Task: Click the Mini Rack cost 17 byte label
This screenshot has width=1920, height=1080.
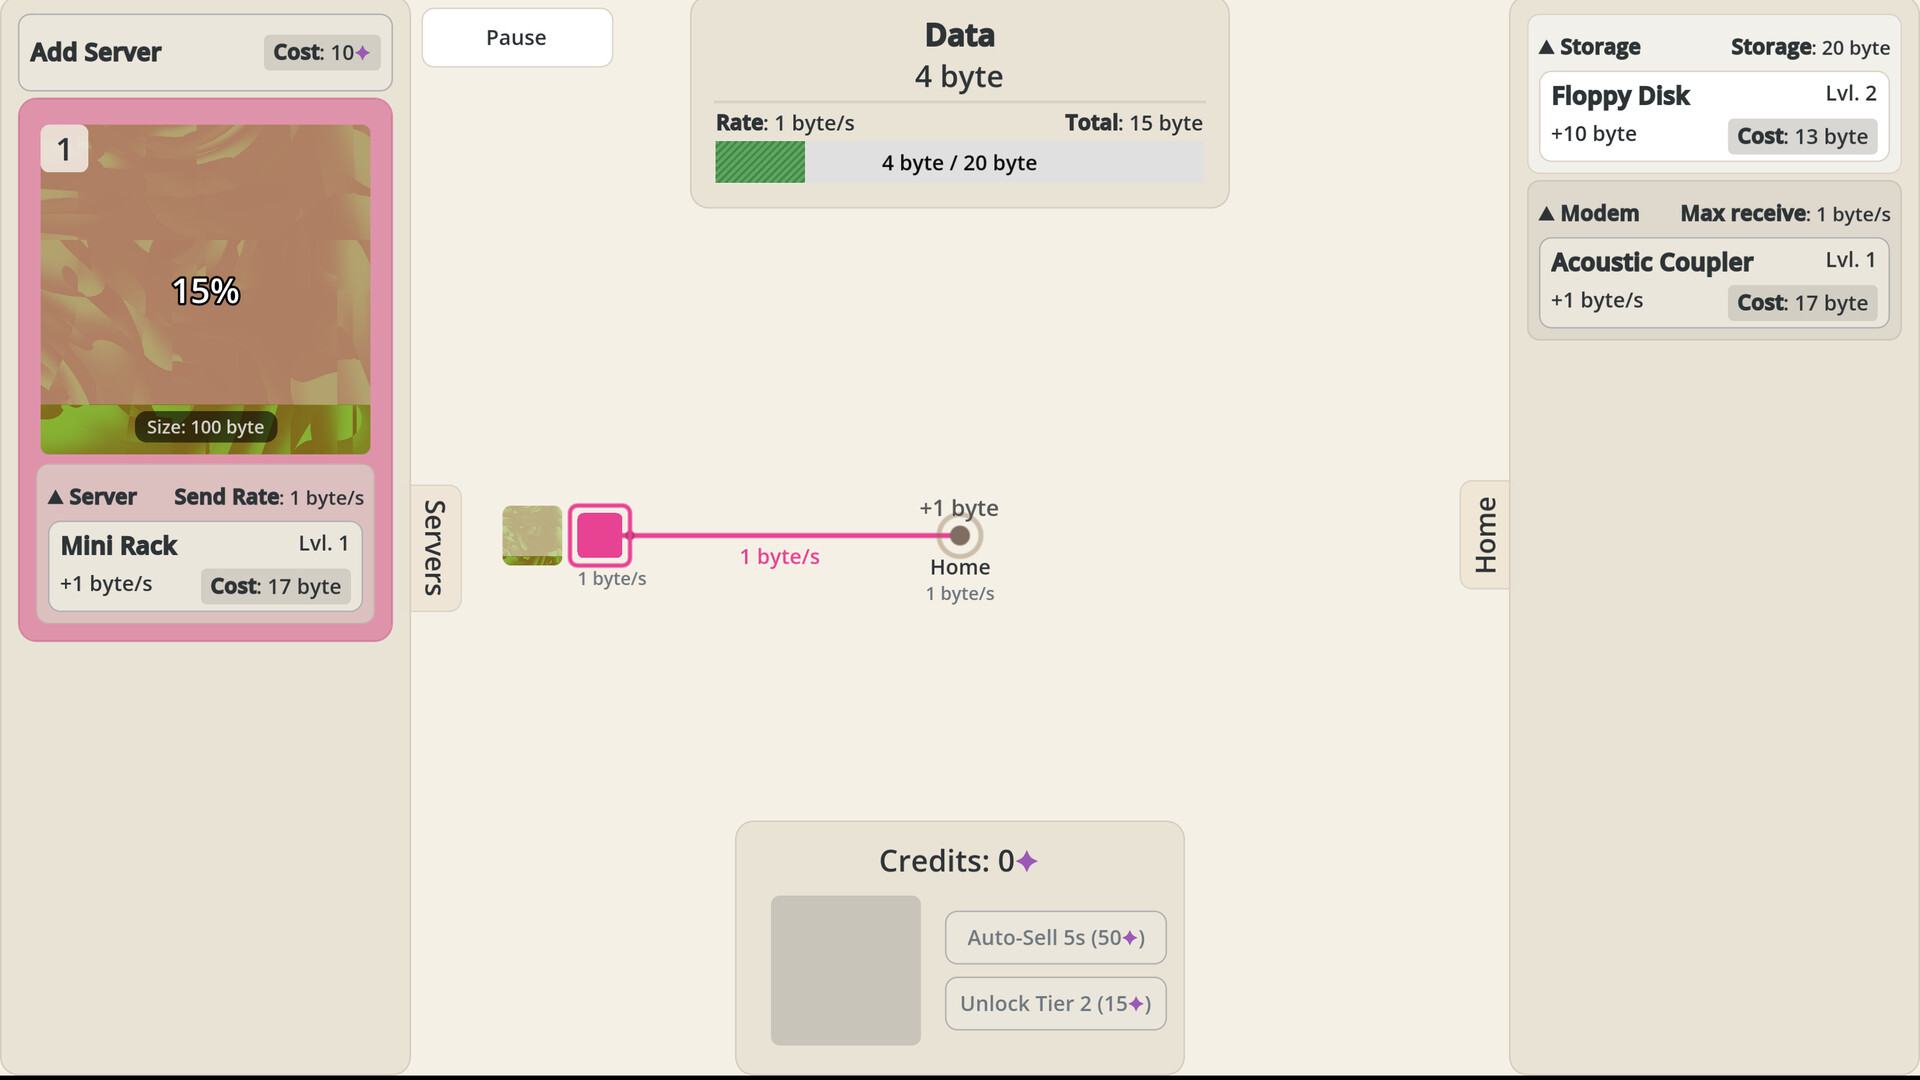Action: tap(276, 586)
